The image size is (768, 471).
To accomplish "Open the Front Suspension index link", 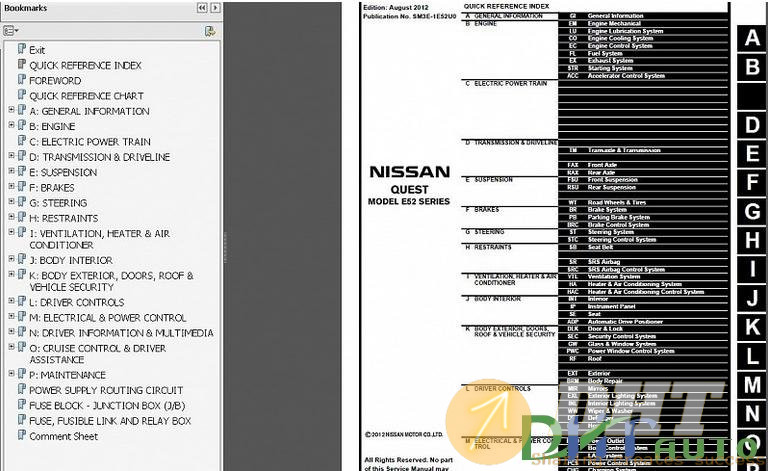I will [x=612, y=180].
